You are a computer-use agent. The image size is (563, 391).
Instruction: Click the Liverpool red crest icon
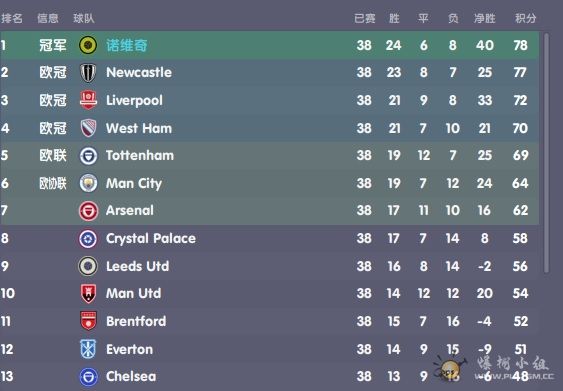coord(88,101)
